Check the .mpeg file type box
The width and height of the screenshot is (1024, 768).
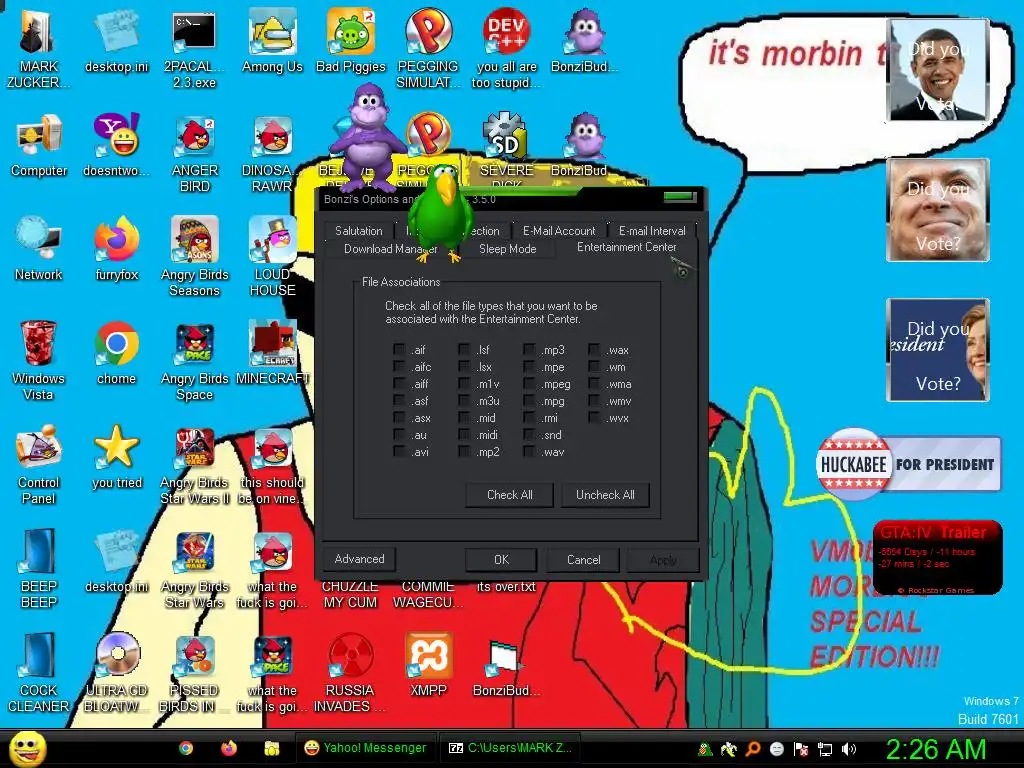click(x=529, y=383)
